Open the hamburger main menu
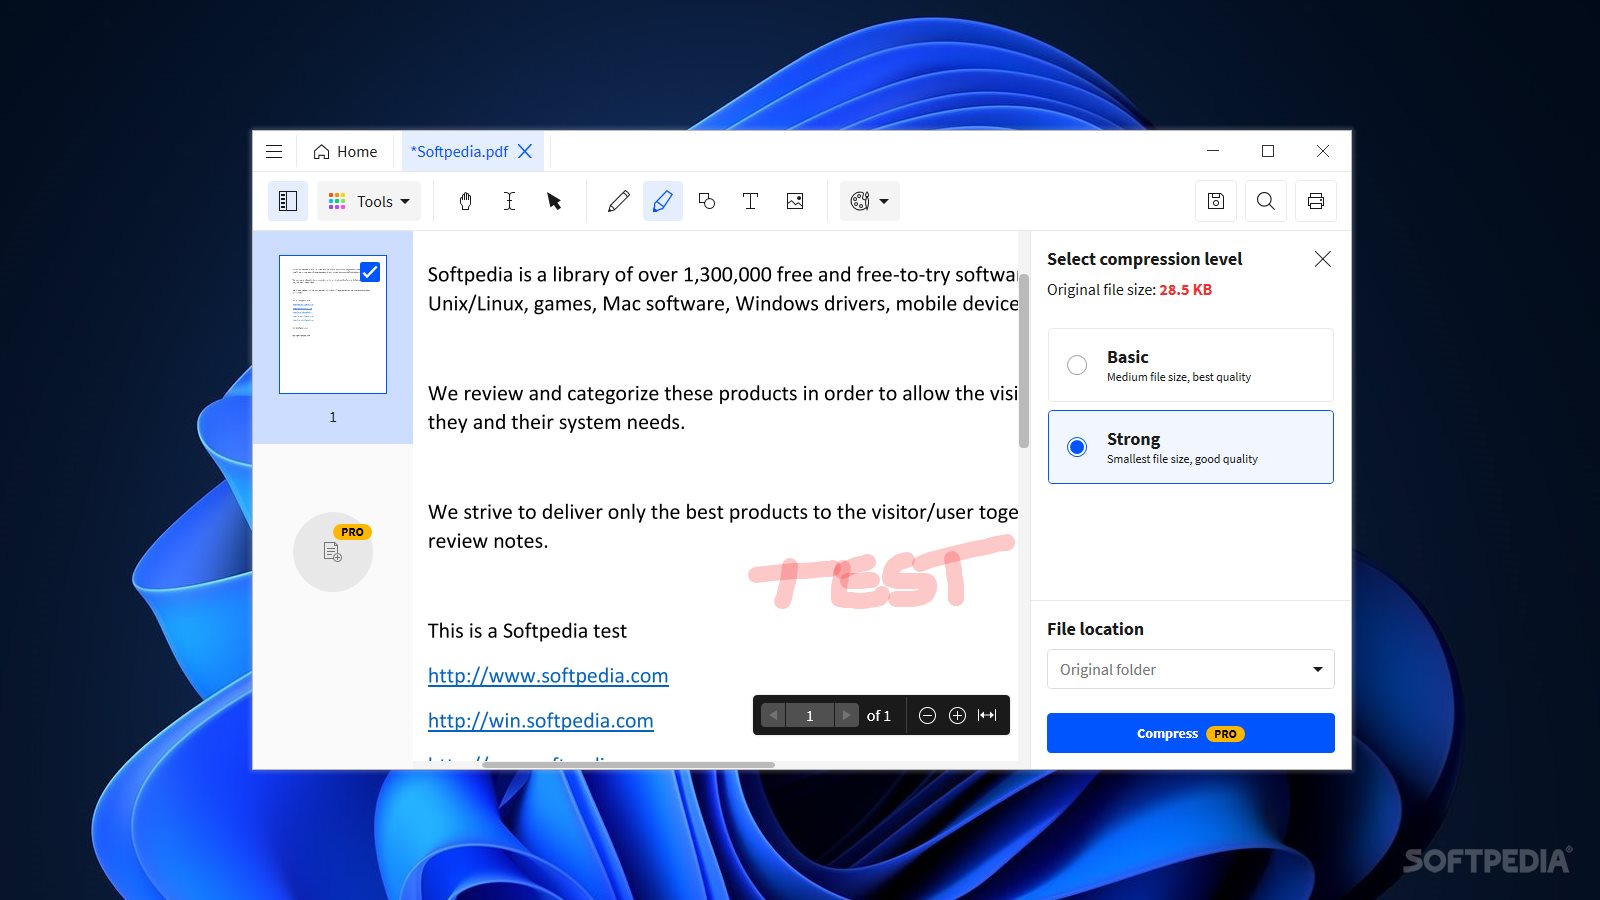 [274, 152]
